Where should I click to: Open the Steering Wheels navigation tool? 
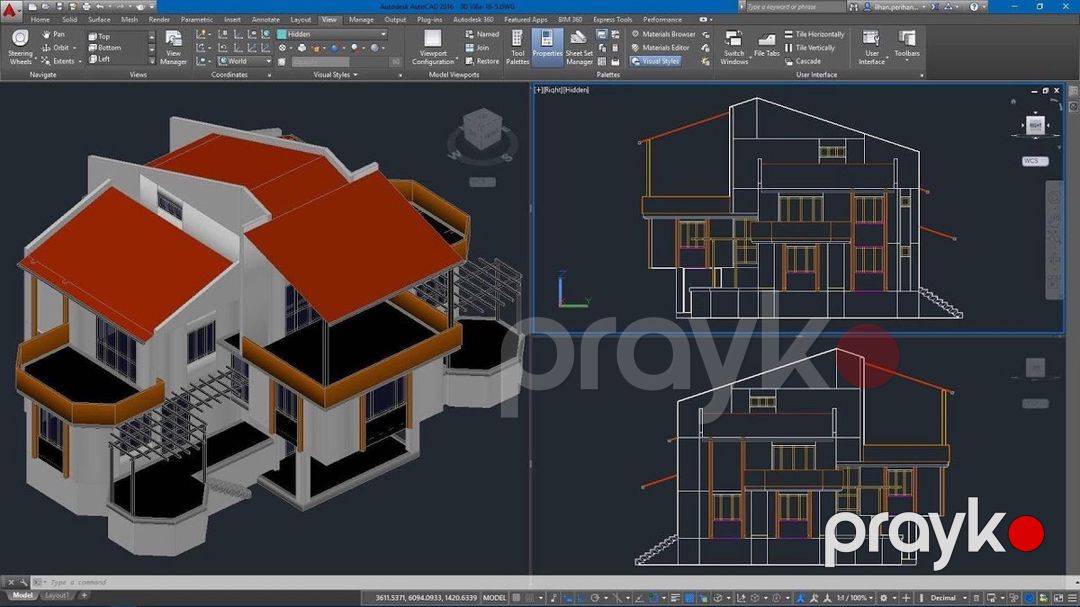(x=20, y=47)
